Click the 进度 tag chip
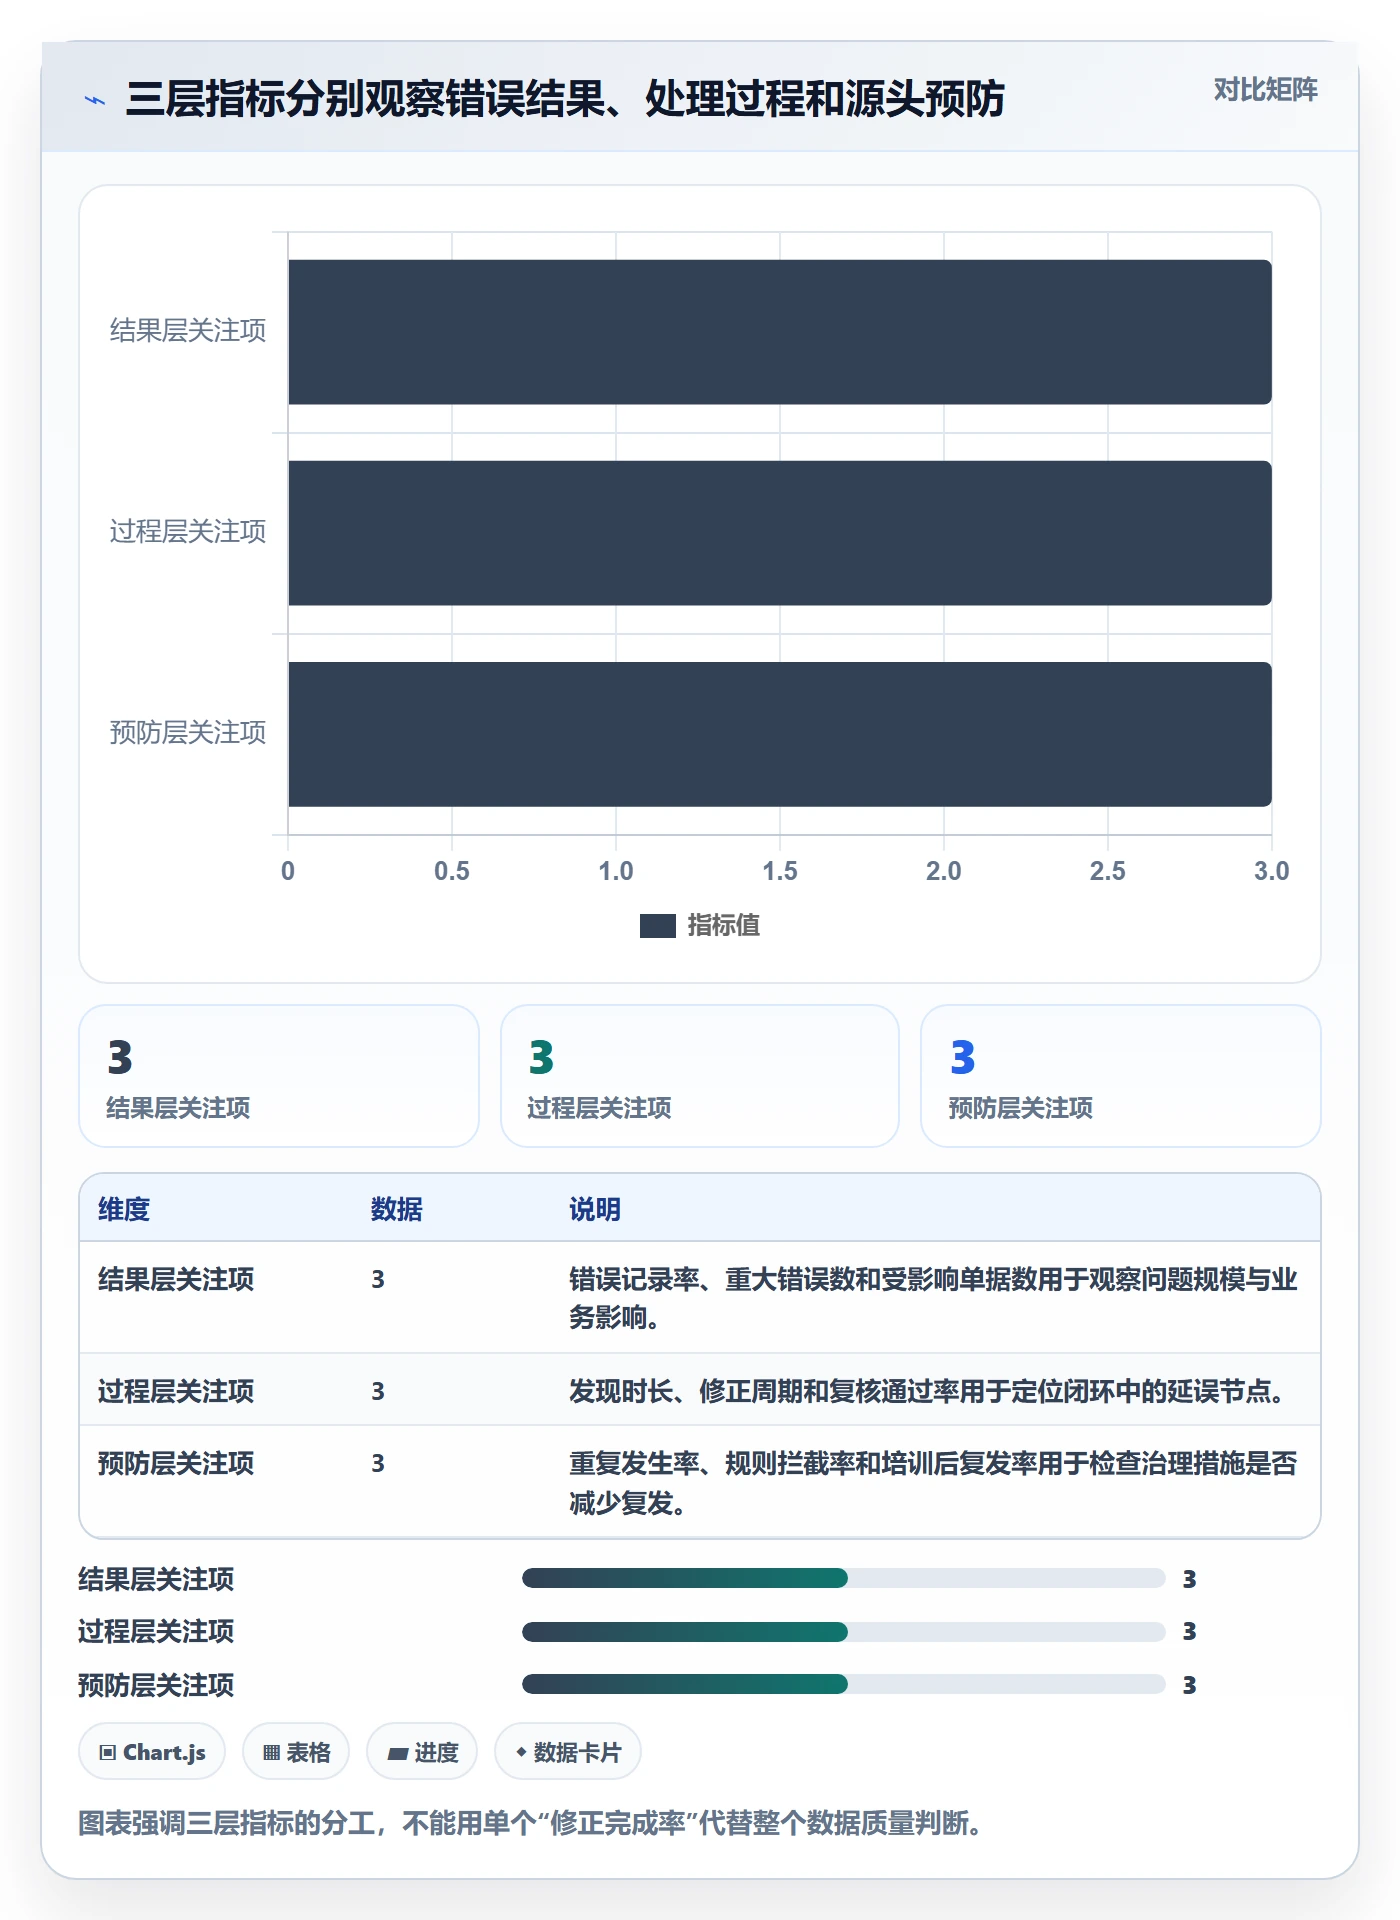This screenshot has width=1400, height=1920. click(422, 1752)
